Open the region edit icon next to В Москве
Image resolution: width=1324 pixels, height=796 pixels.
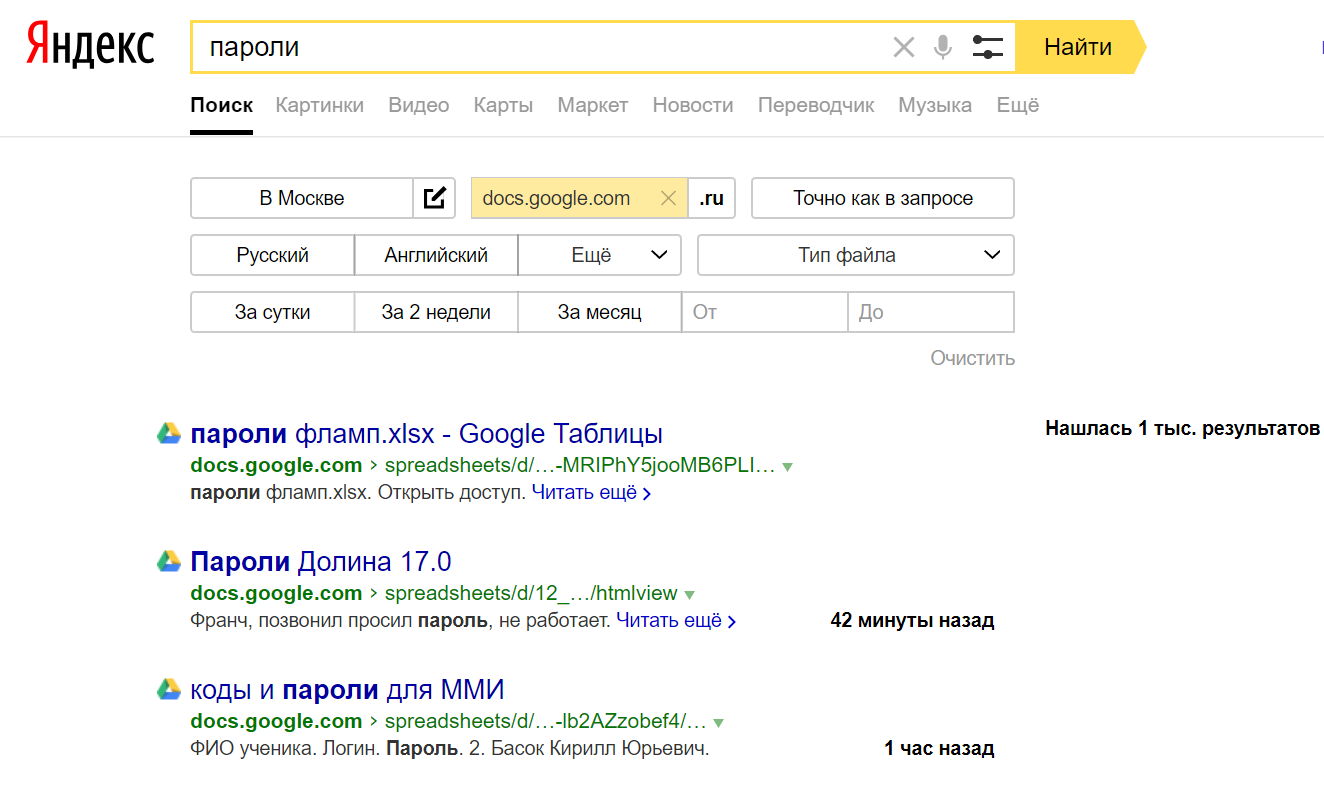(434, 198)
